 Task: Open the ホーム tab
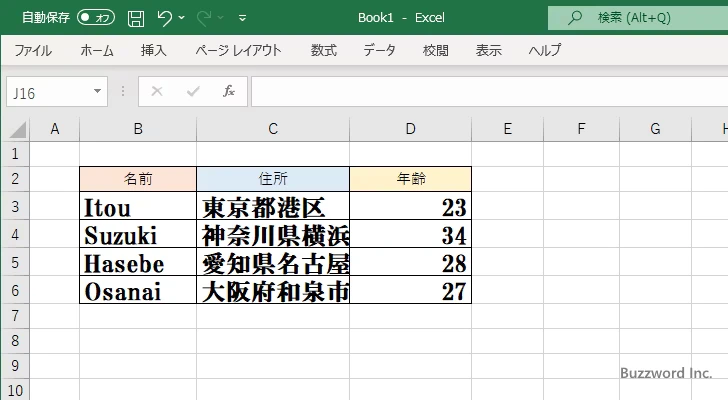[97, 50]
